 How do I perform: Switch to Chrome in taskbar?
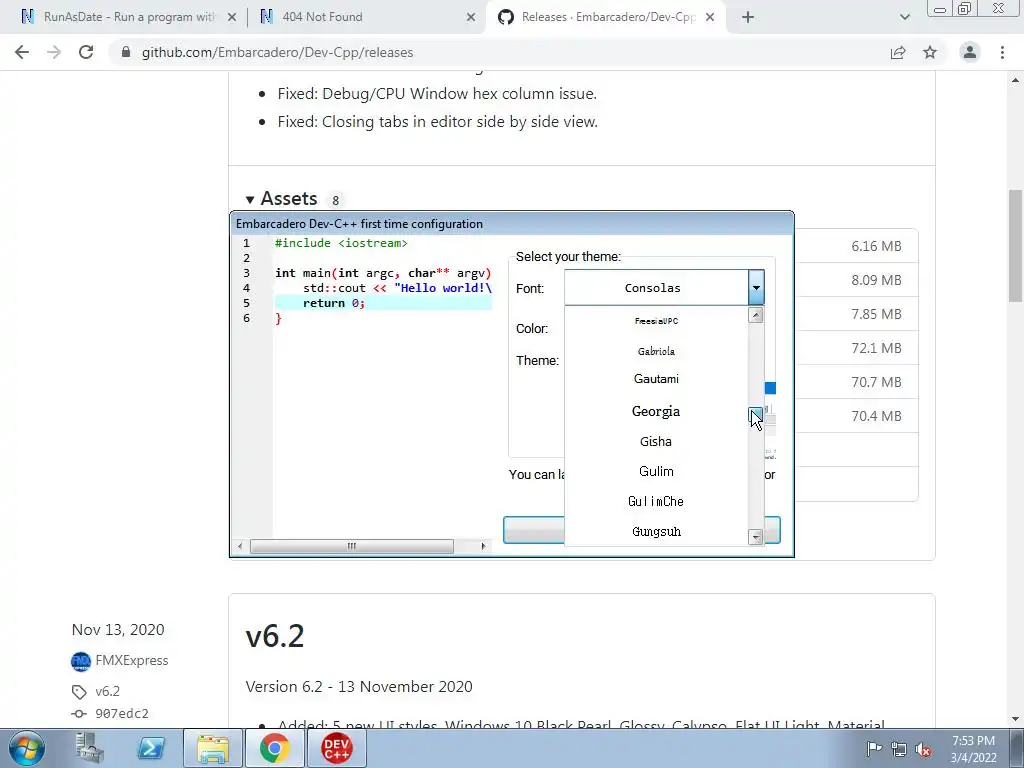point(274,748)
